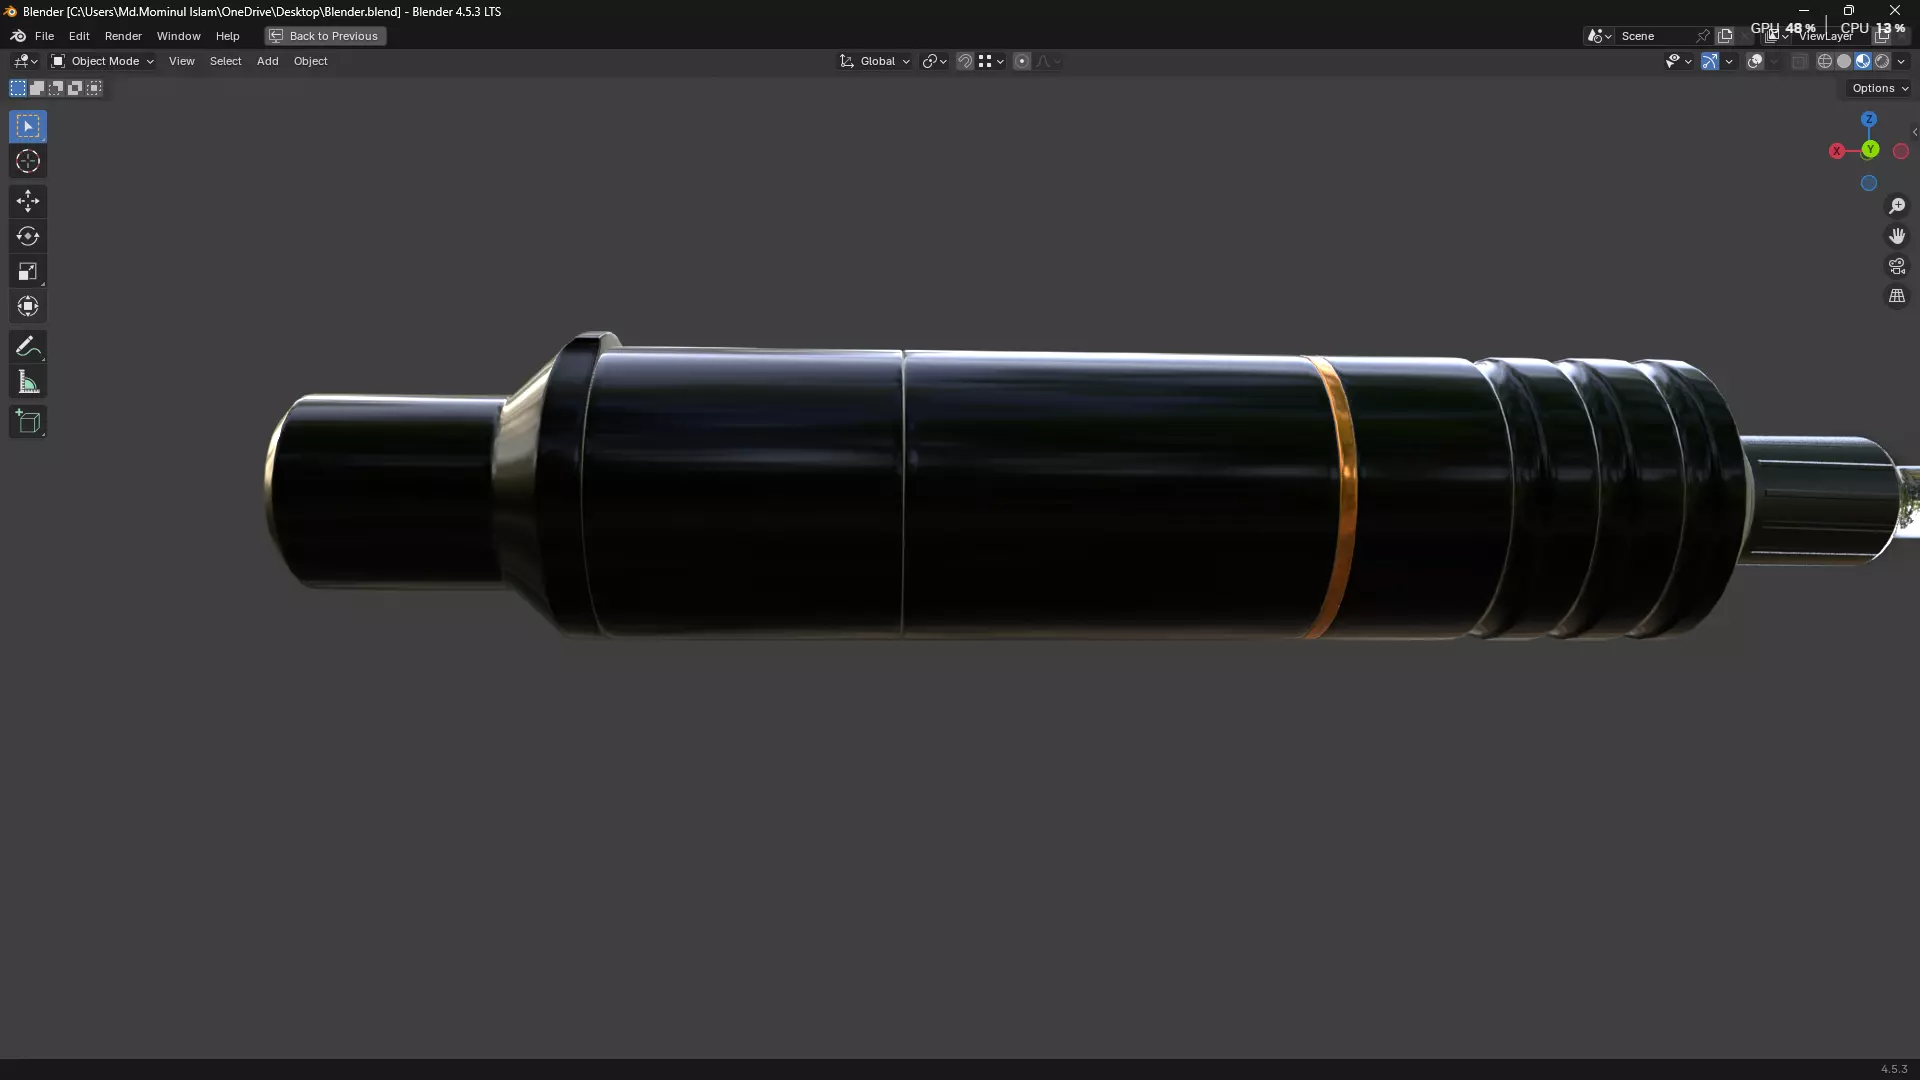Open the Object menu in viewport header
The height and width of the screenshot is (1080, 1920).
tap(310, 61)
